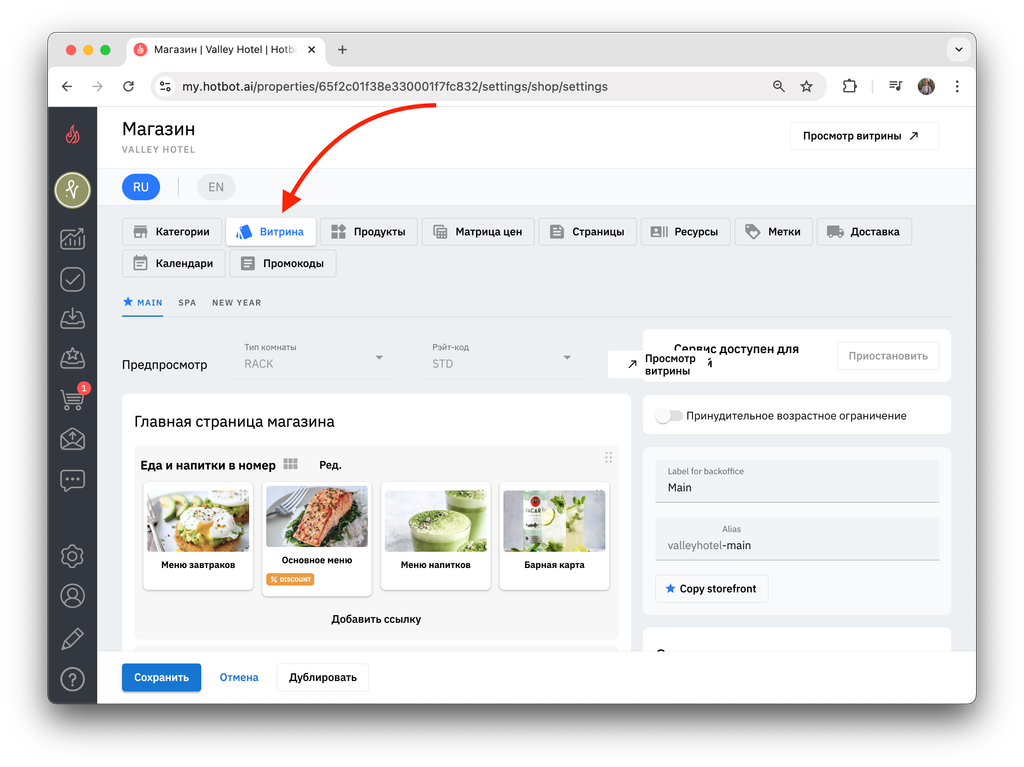Open the media control playlist icon
Viewport: 1024px width, 767px height.
[895, 86]
